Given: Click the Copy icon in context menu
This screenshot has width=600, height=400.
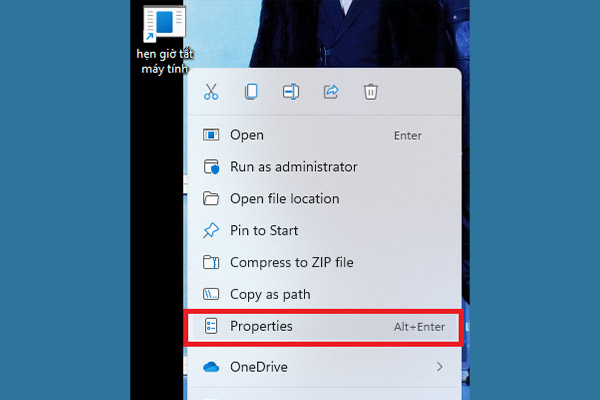Looking at the screenshot, I should [x=251, y=92].
